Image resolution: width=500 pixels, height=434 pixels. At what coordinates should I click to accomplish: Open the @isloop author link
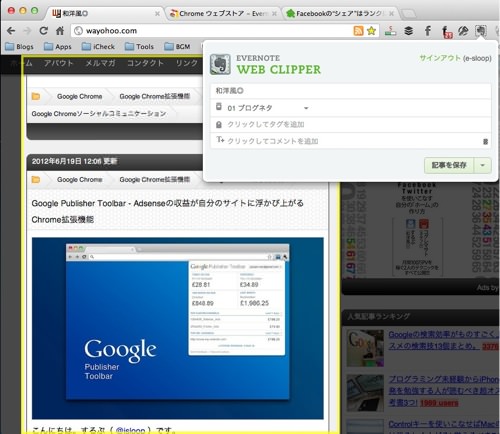pyautogui.click(x=130, y=430)
